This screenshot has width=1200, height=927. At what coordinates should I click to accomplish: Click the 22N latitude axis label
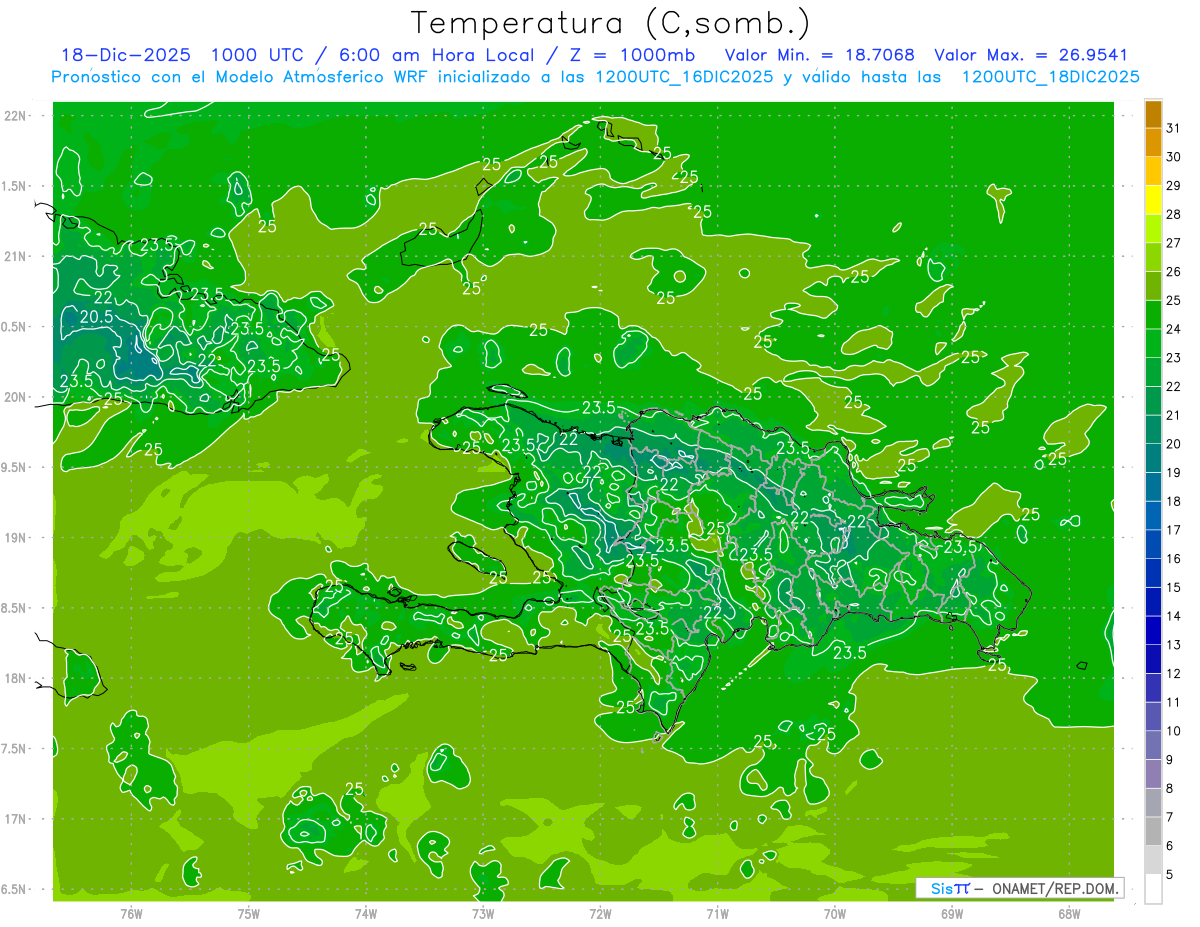[14, 116]
